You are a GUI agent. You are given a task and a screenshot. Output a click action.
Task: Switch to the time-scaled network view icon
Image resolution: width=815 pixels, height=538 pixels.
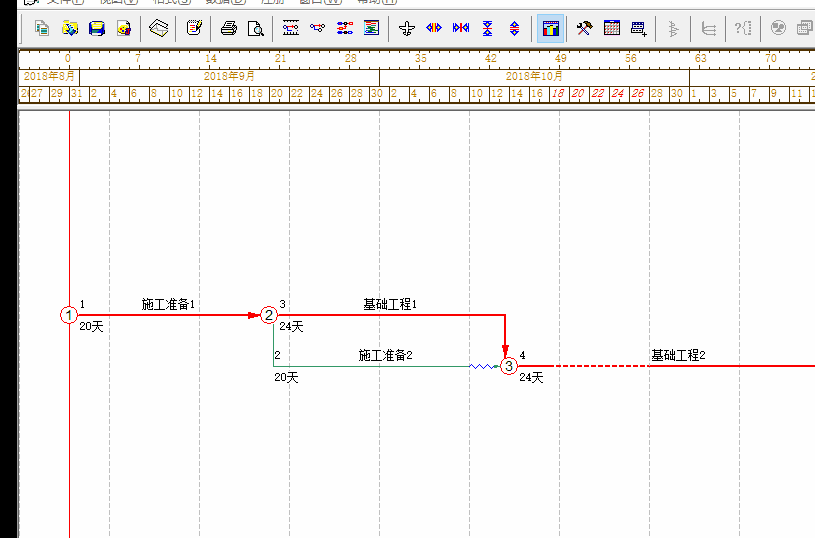coord(291,28)
